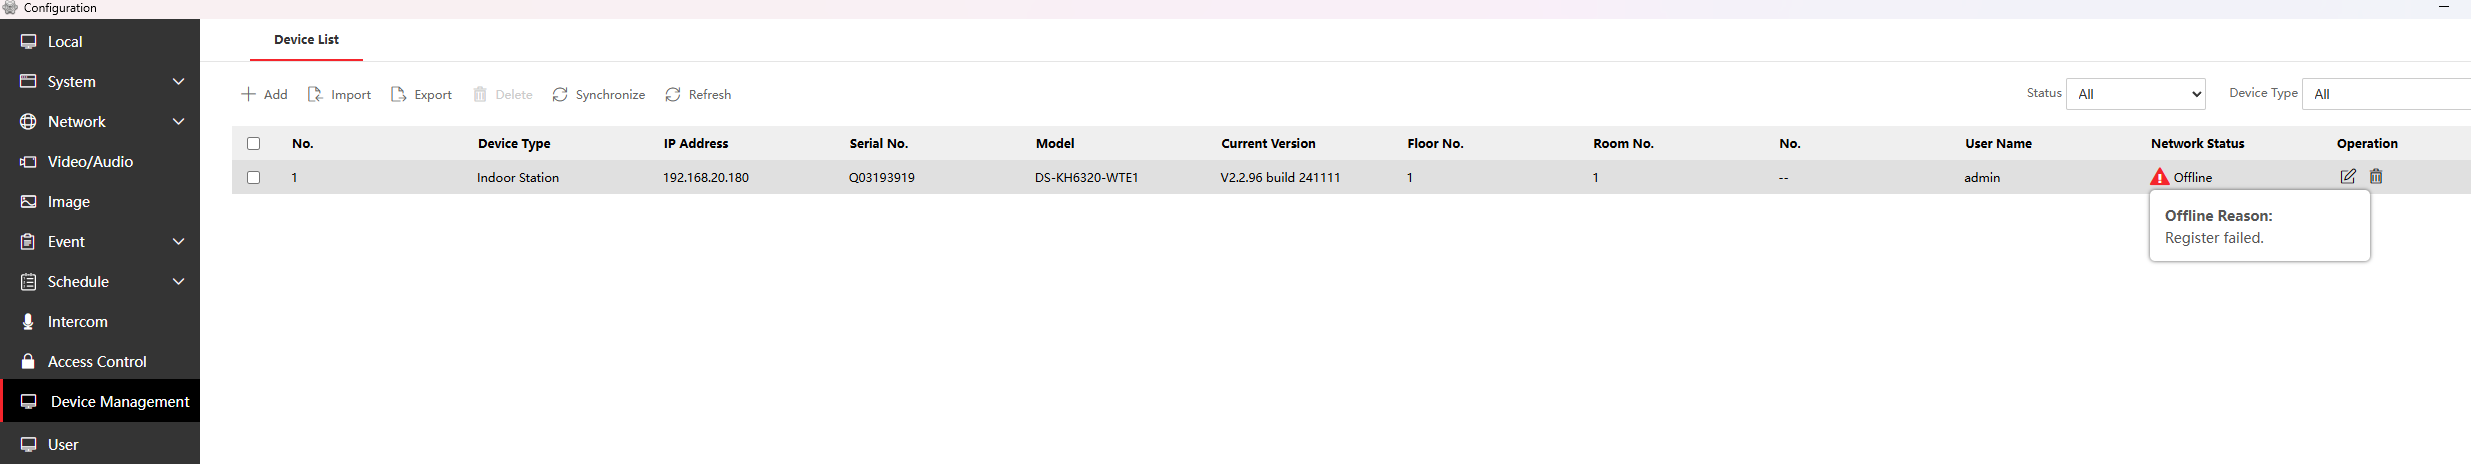
Task: Open the Device Type filter dropdown
Action: pyautogui.click(x=2385, y=94)
